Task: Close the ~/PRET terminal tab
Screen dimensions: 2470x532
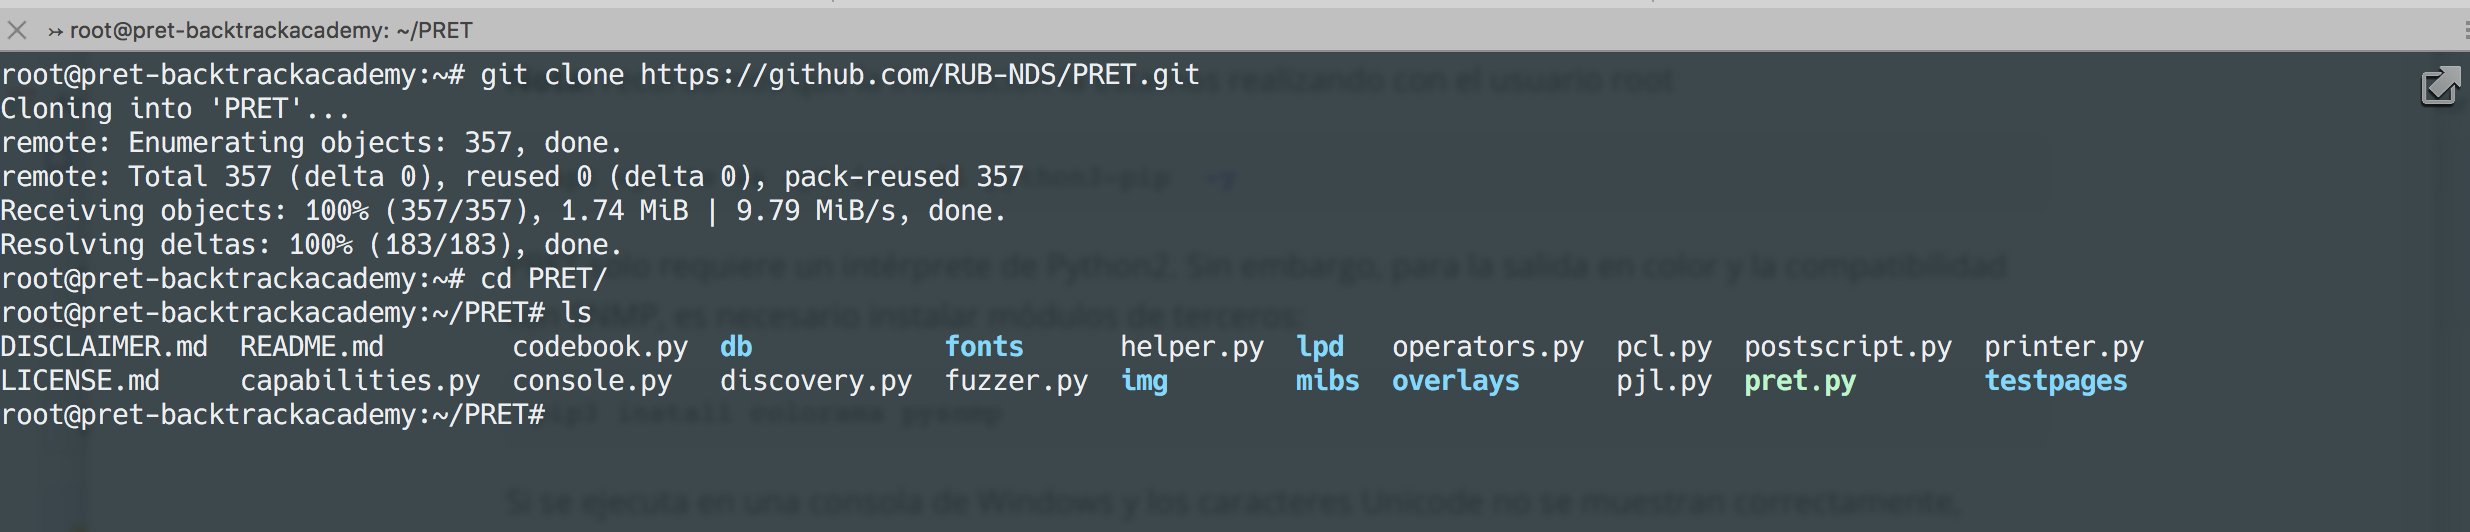Action: [17, 31]
